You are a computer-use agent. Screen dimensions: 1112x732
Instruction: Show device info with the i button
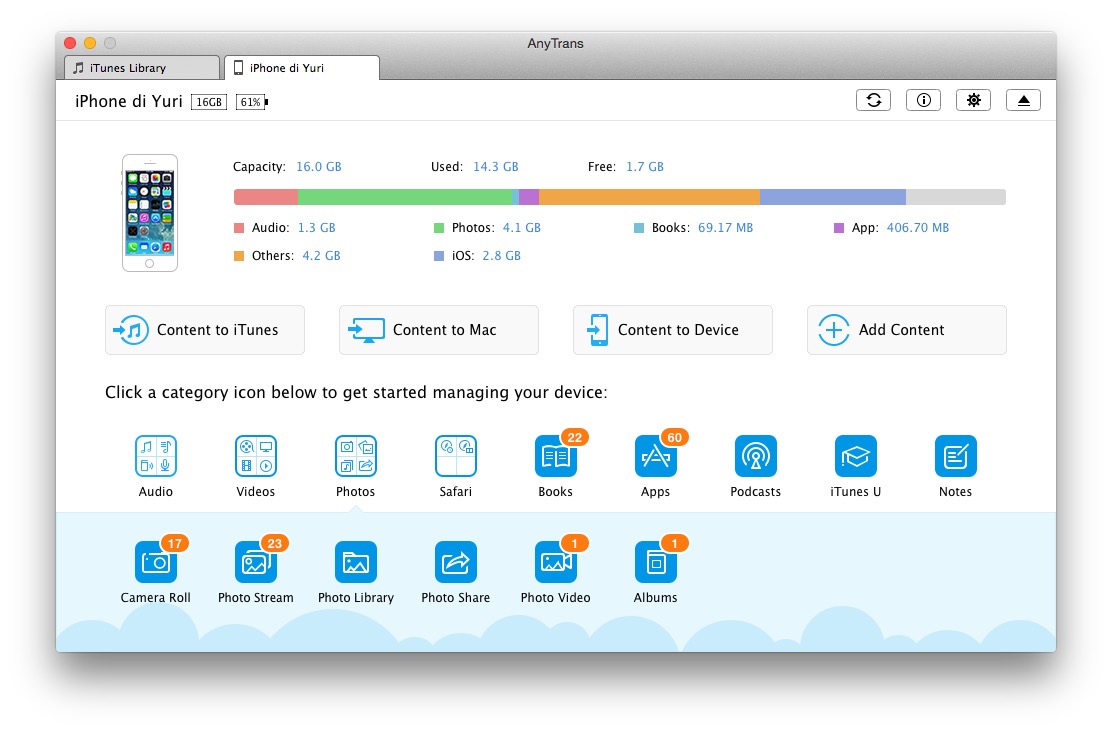(x=923, y=100)
